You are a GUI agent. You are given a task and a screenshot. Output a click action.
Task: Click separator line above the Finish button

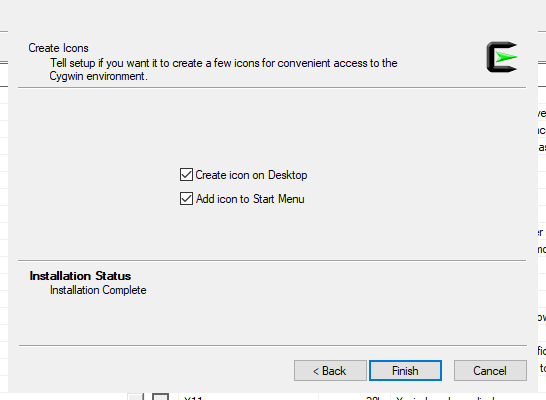[x=273, y=345]
